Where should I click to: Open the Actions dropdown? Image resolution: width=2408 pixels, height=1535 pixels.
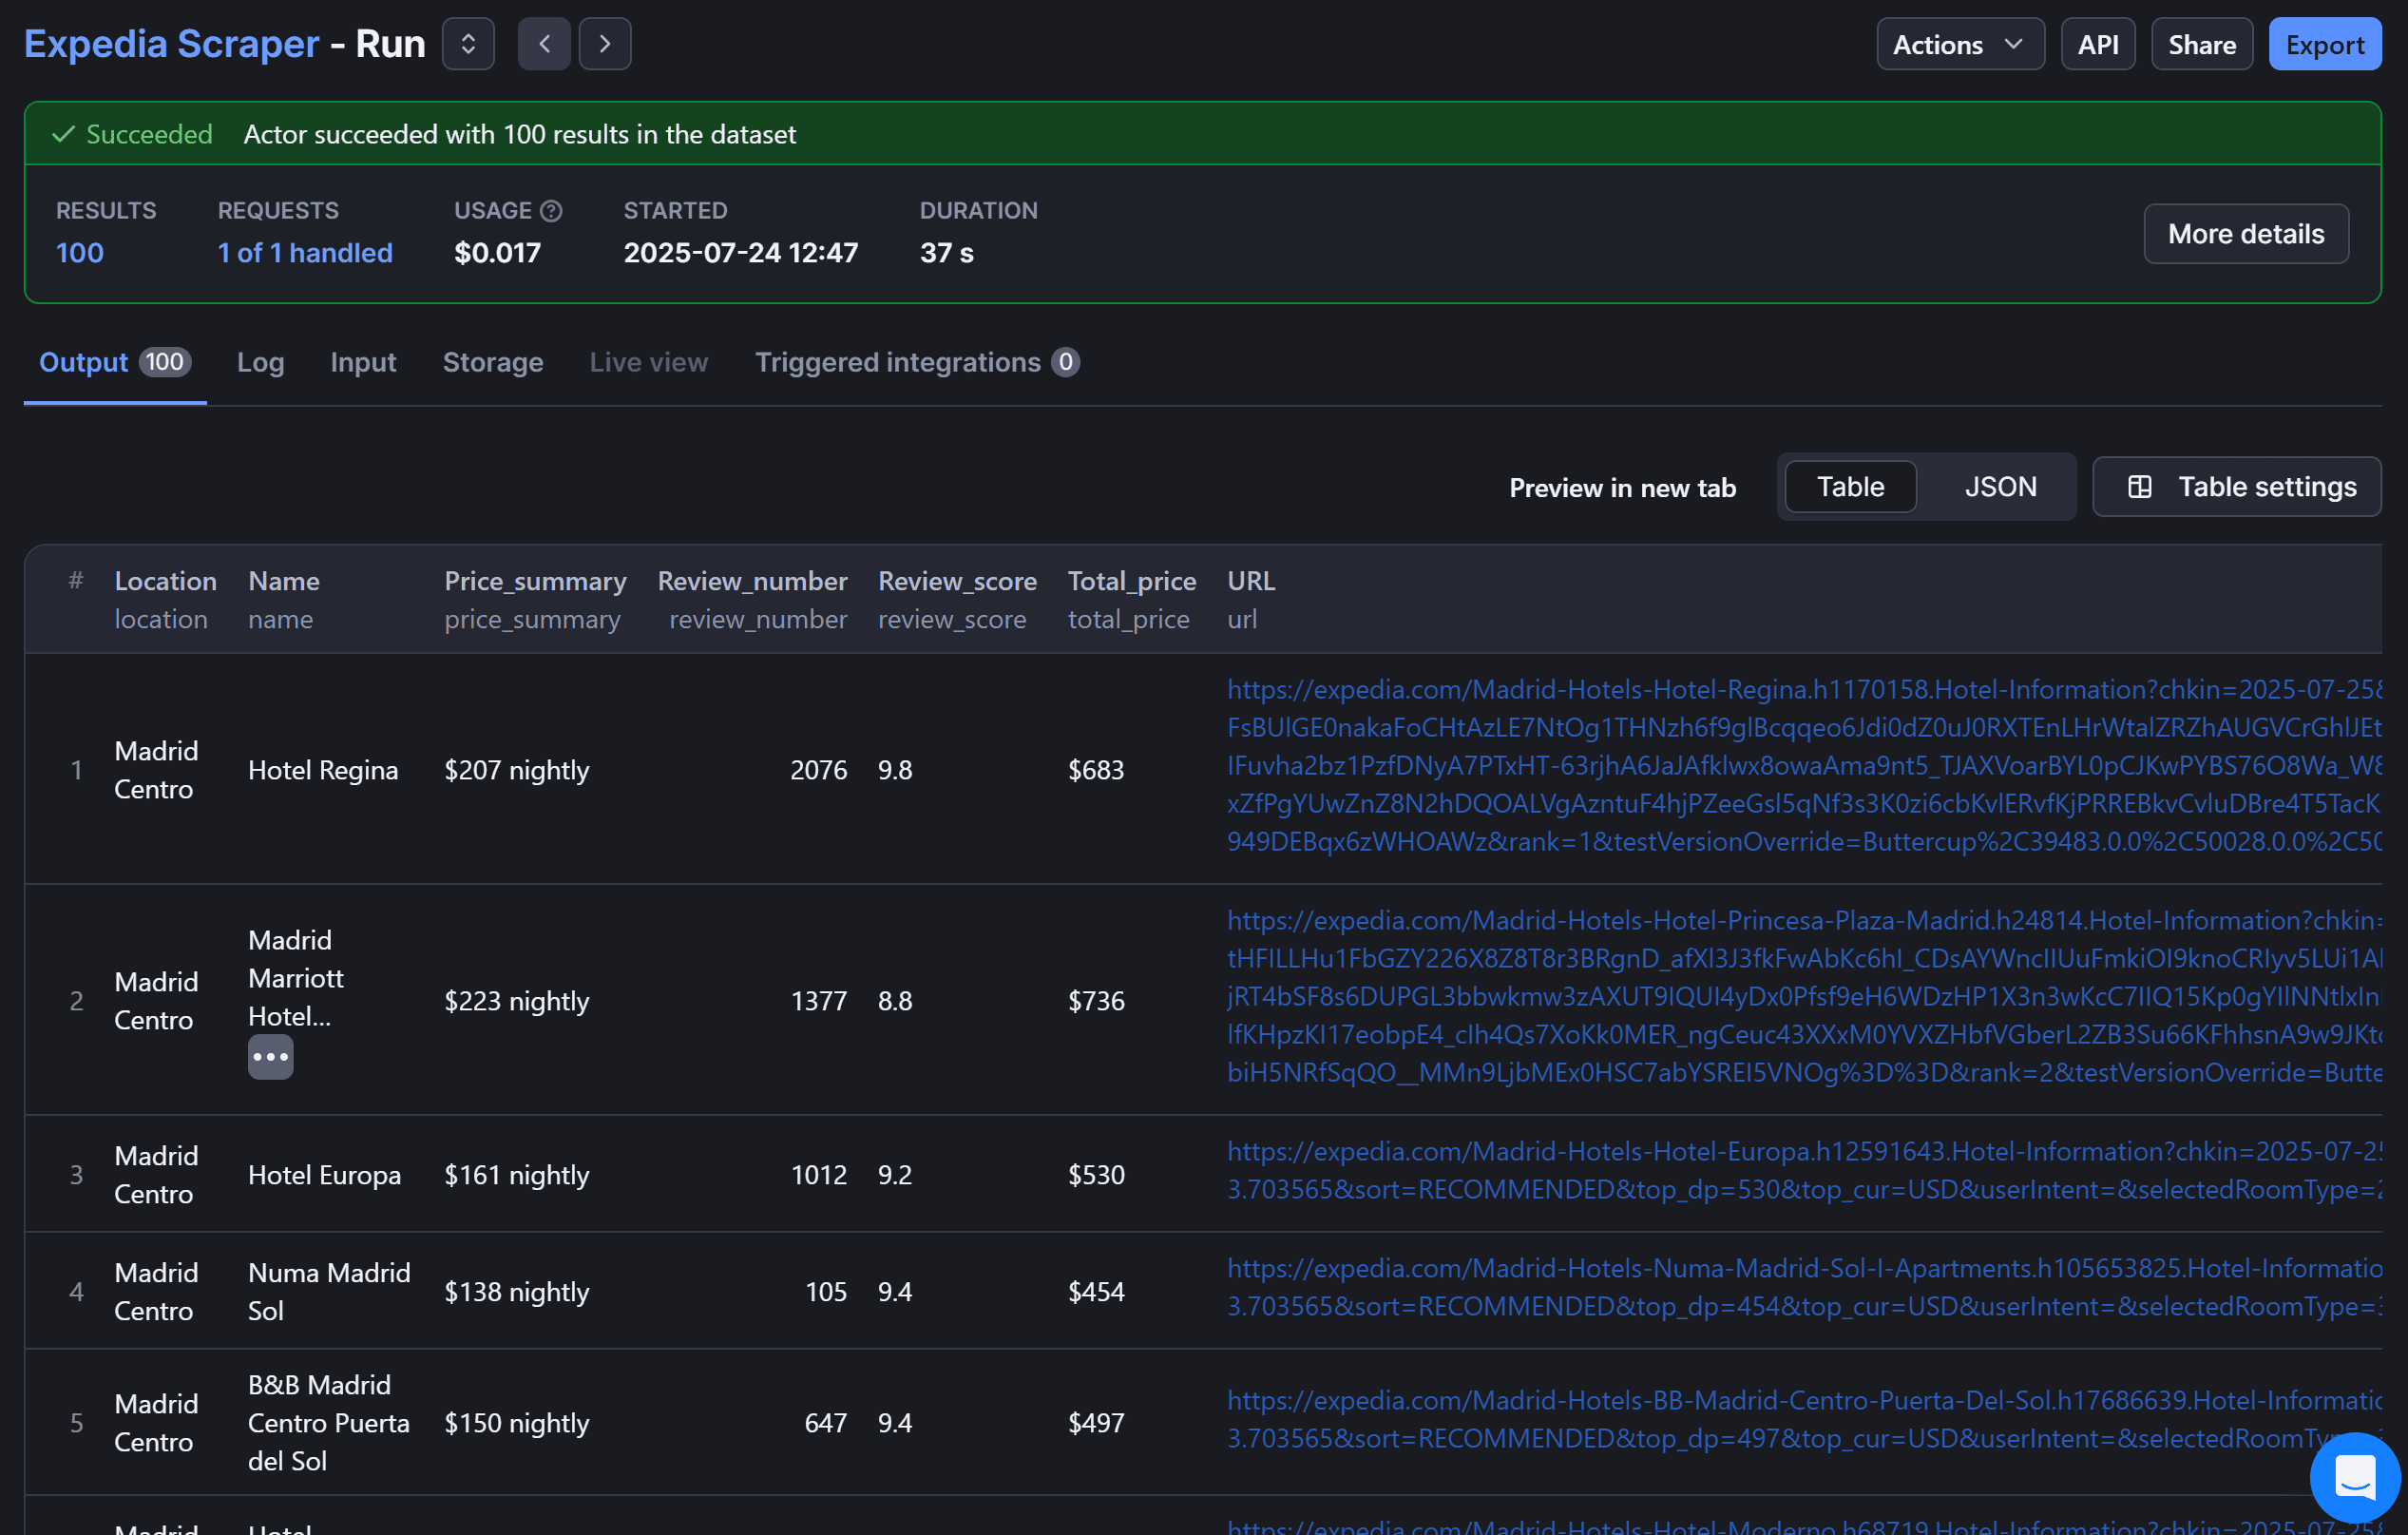[1958, 43]
